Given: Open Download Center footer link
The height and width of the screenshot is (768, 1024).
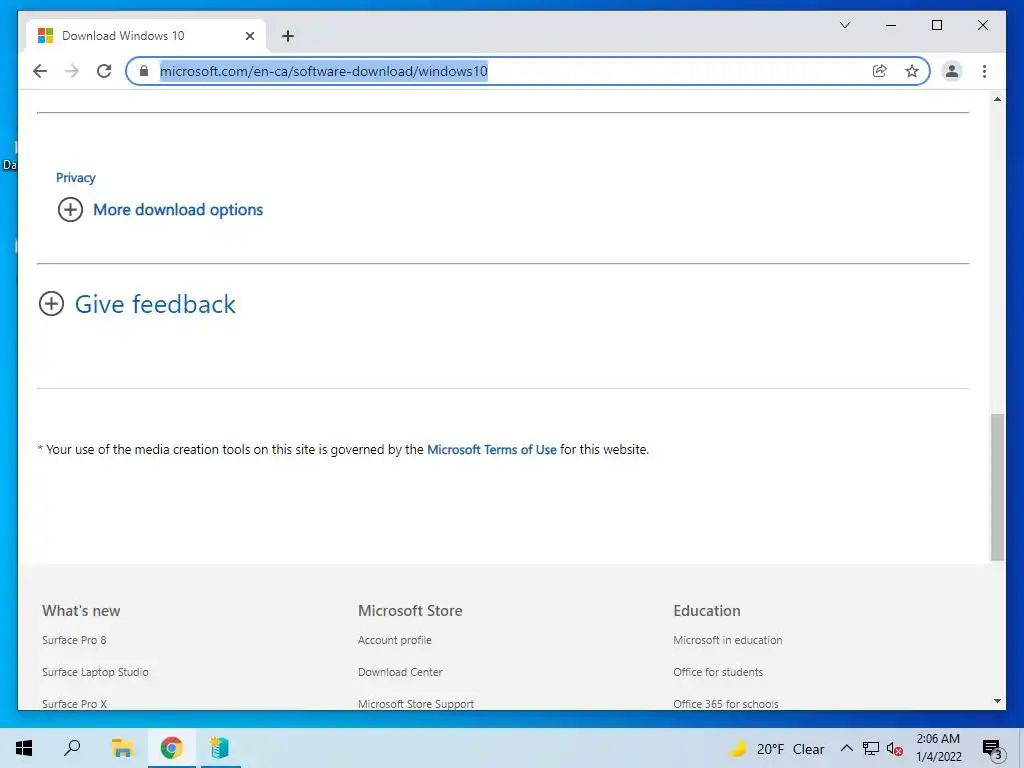Looking at the screenshot, I should point(400,672).
